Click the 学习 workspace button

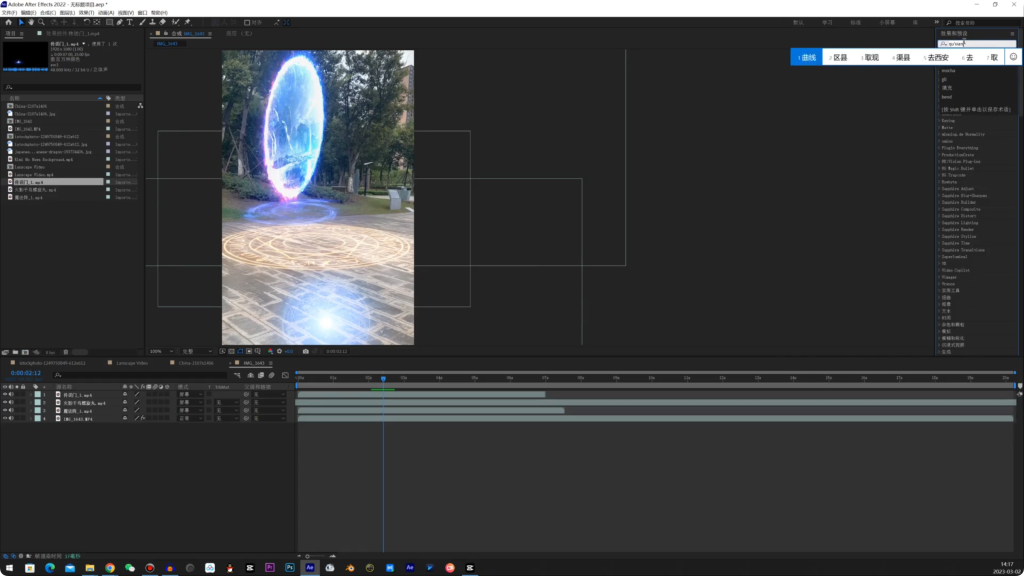tap(827, 21)
